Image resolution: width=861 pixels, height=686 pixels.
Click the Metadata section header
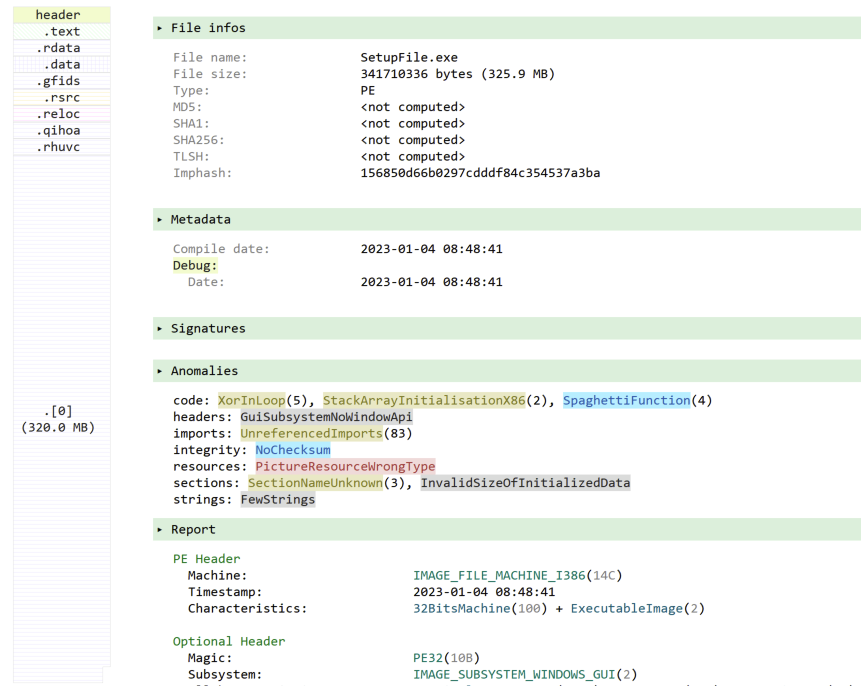(x=507, y=220)
